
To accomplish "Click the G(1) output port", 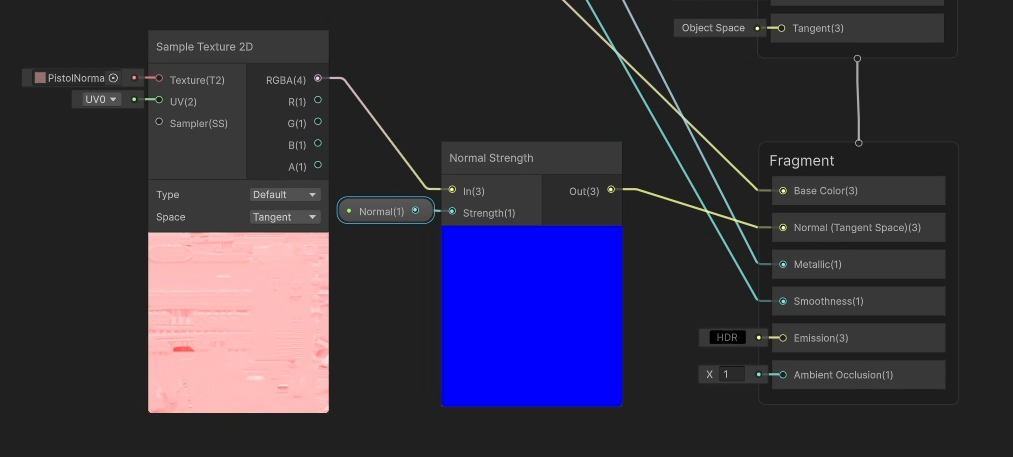I will [317, 122].
